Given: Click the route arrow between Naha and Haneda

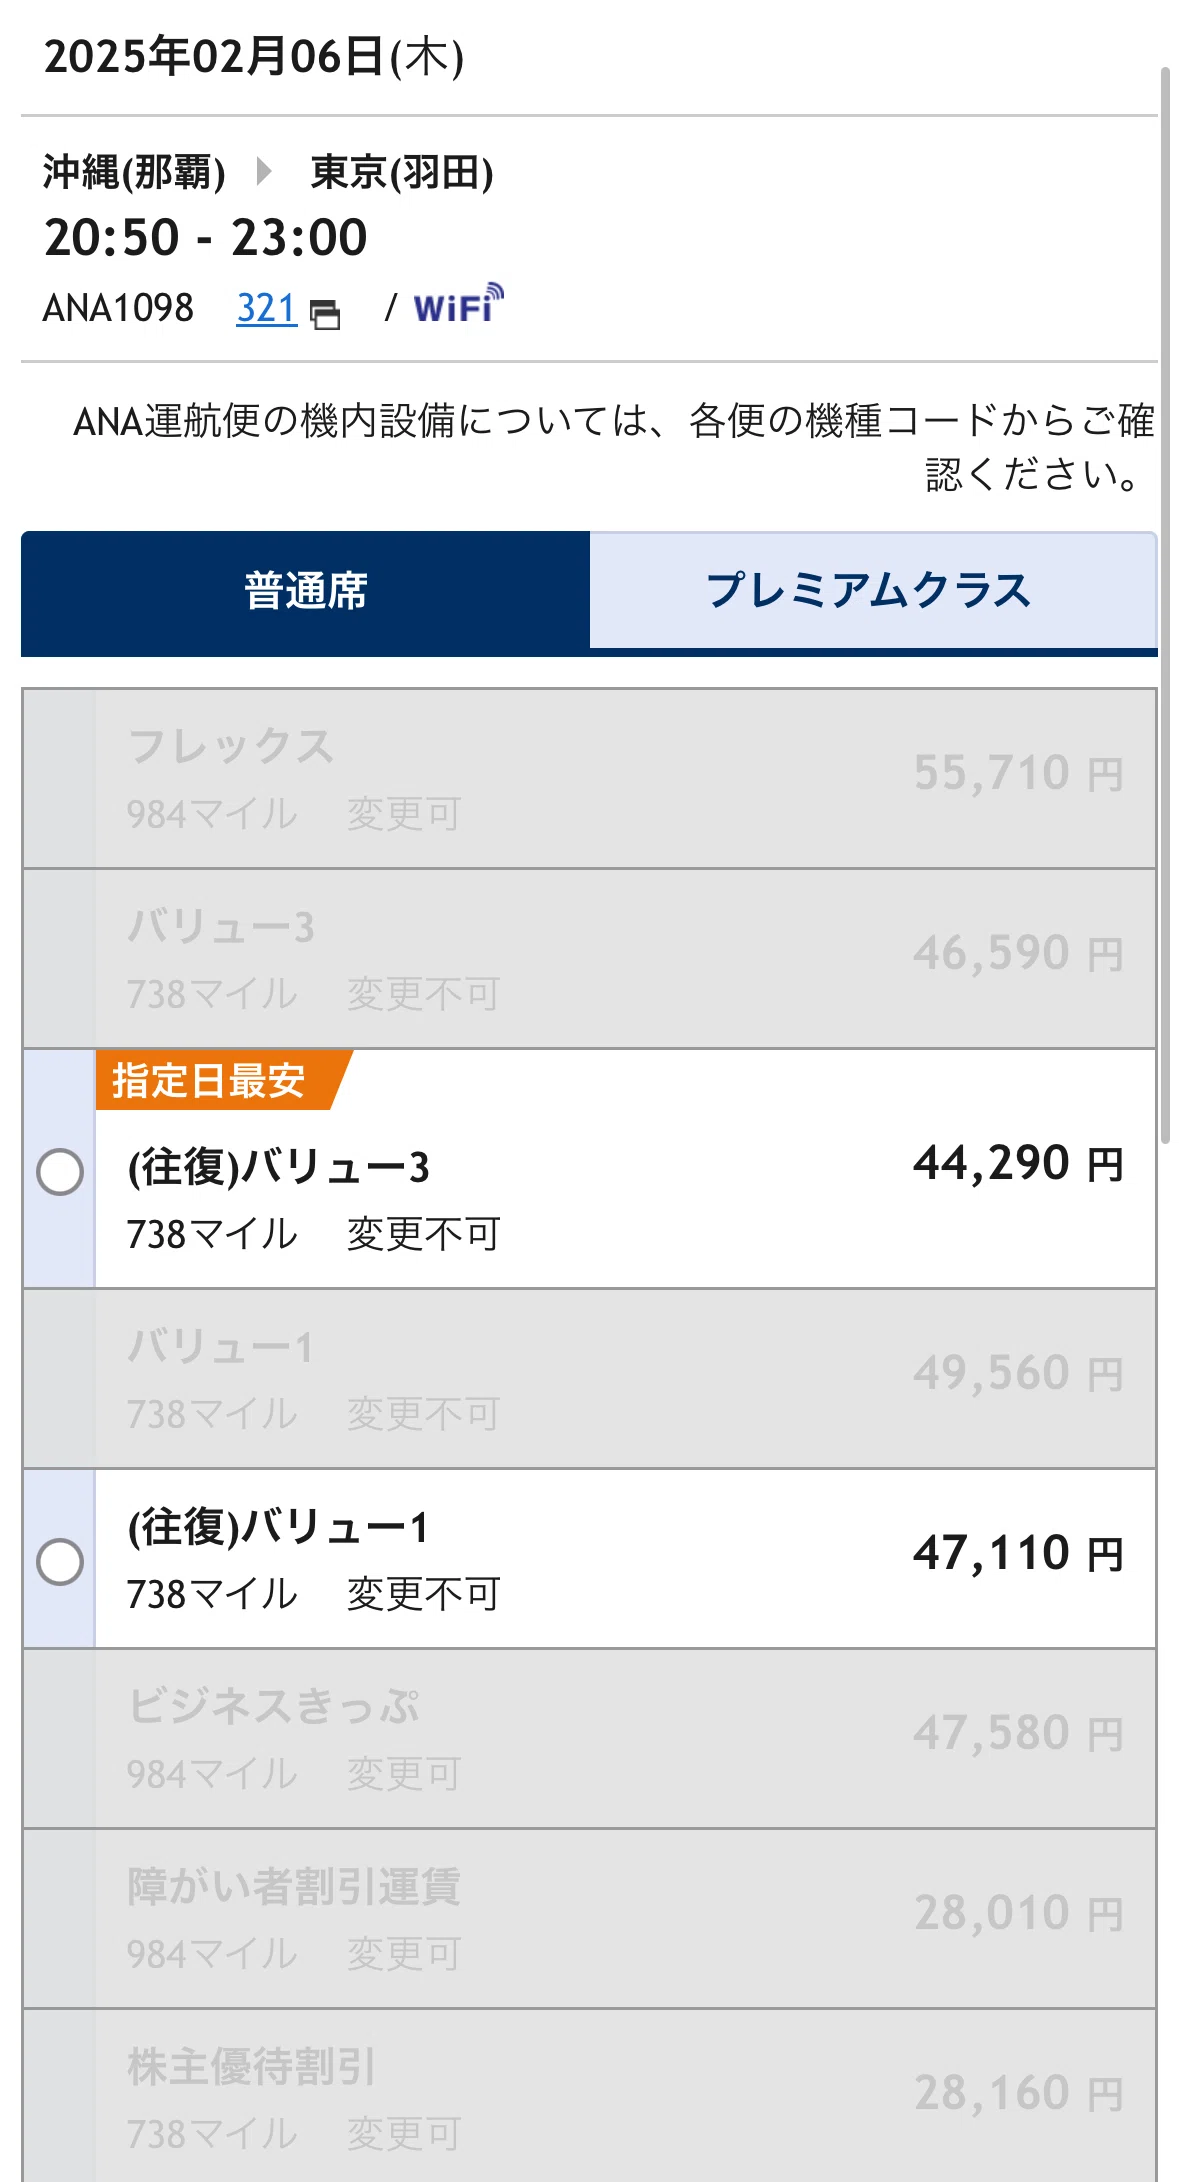Looking at the screenshot, I should click(264, 171).
